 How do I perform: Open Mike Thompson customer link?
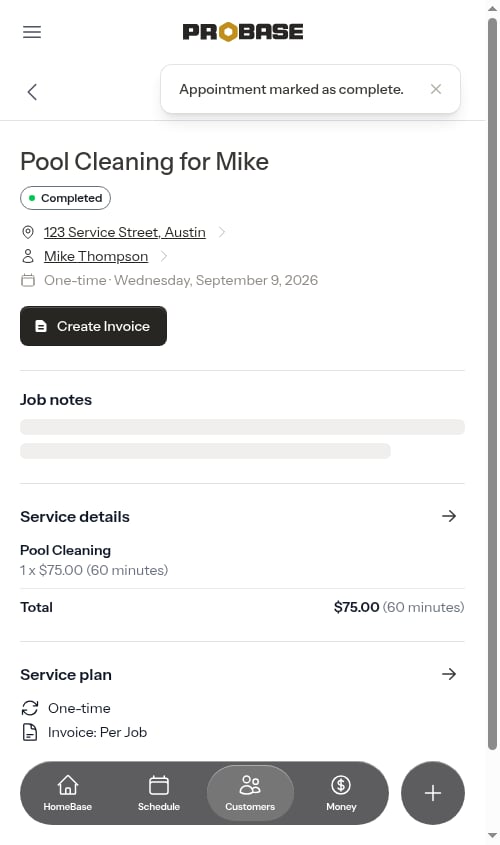tap(96, 256)
